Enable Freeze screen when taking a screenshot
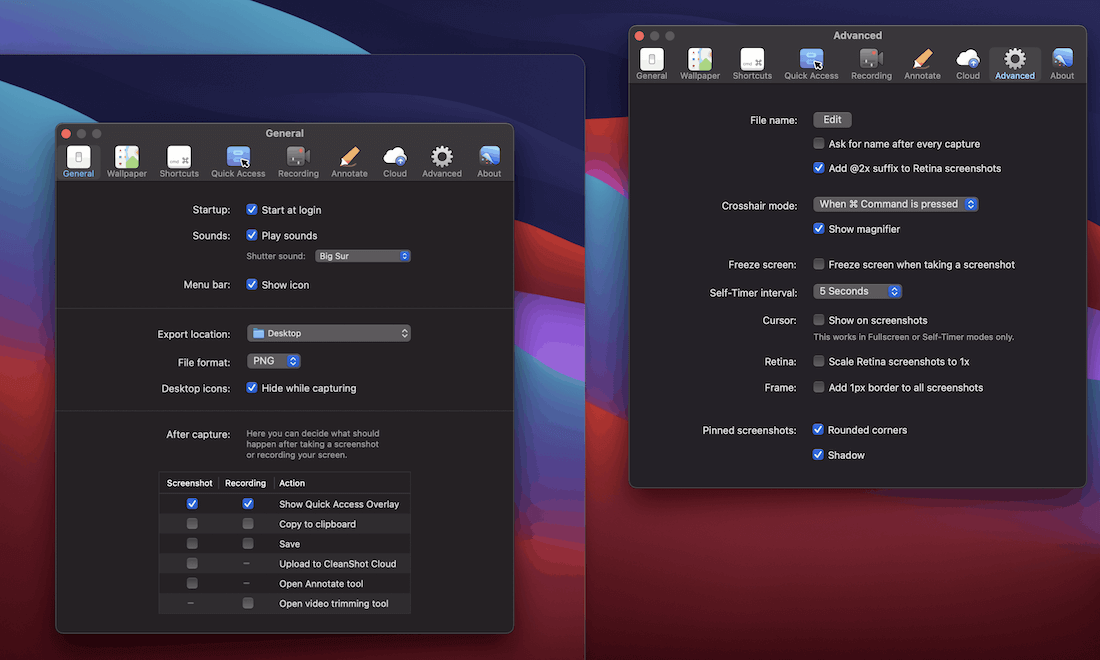The width and height of the screenshot is (1100, 660). [819, 265]
